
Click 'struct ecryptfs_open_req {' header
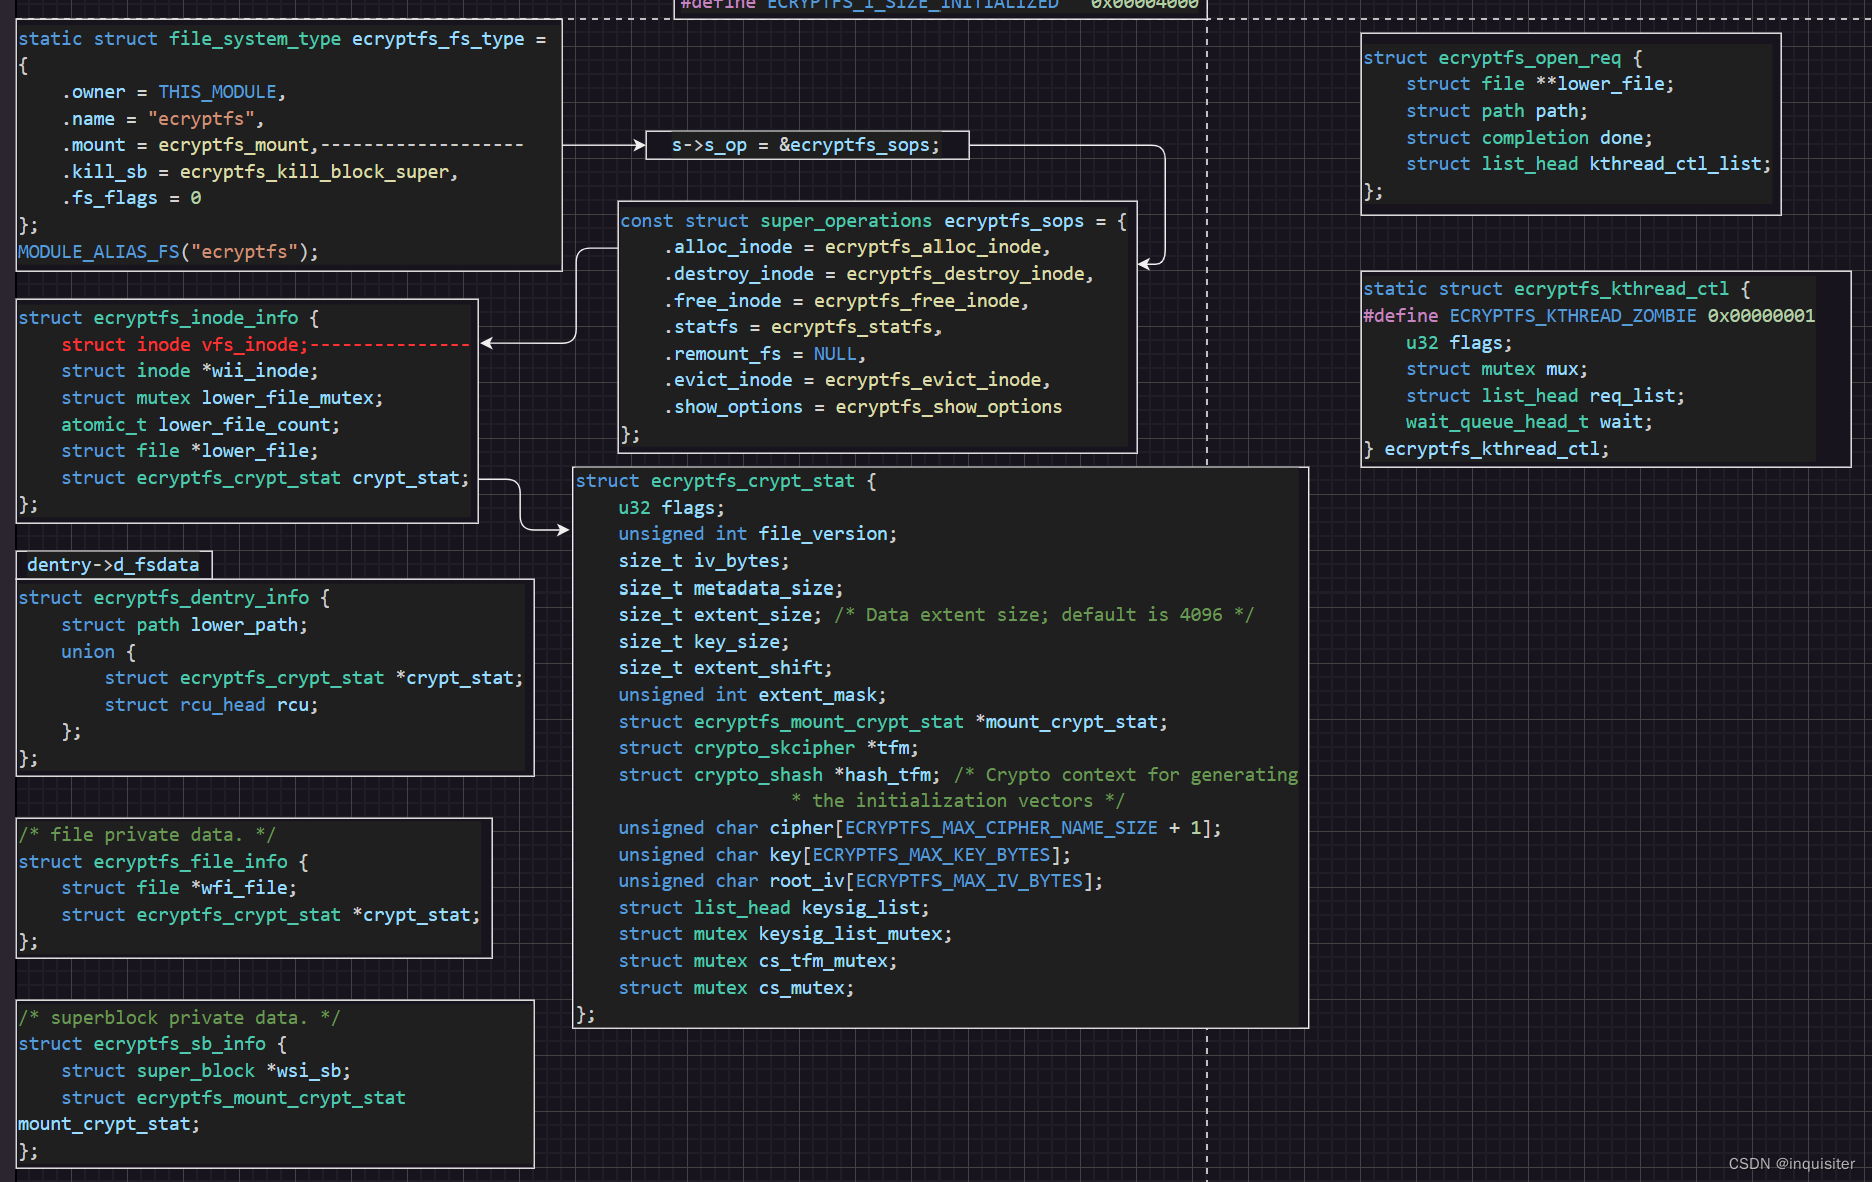tap(1503, 58)
